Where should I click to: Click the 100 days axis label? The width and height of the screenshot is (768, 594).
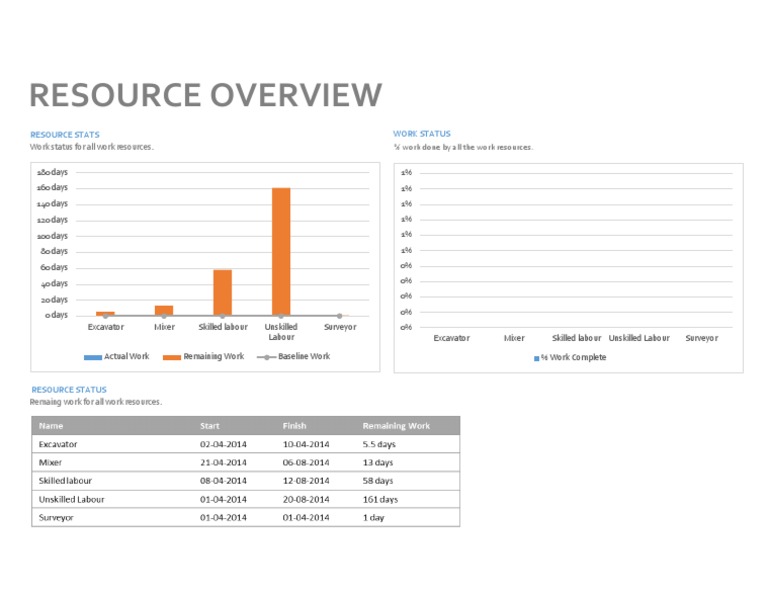[x=52, y=236]
